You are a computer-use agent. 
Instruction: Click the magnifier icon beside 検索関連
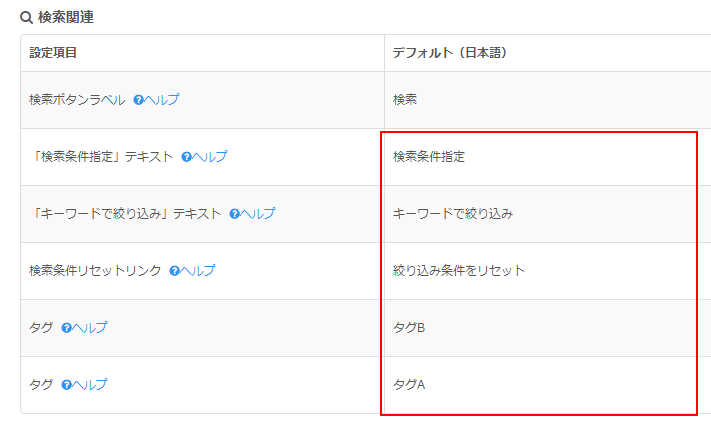(x=26, y=18)
